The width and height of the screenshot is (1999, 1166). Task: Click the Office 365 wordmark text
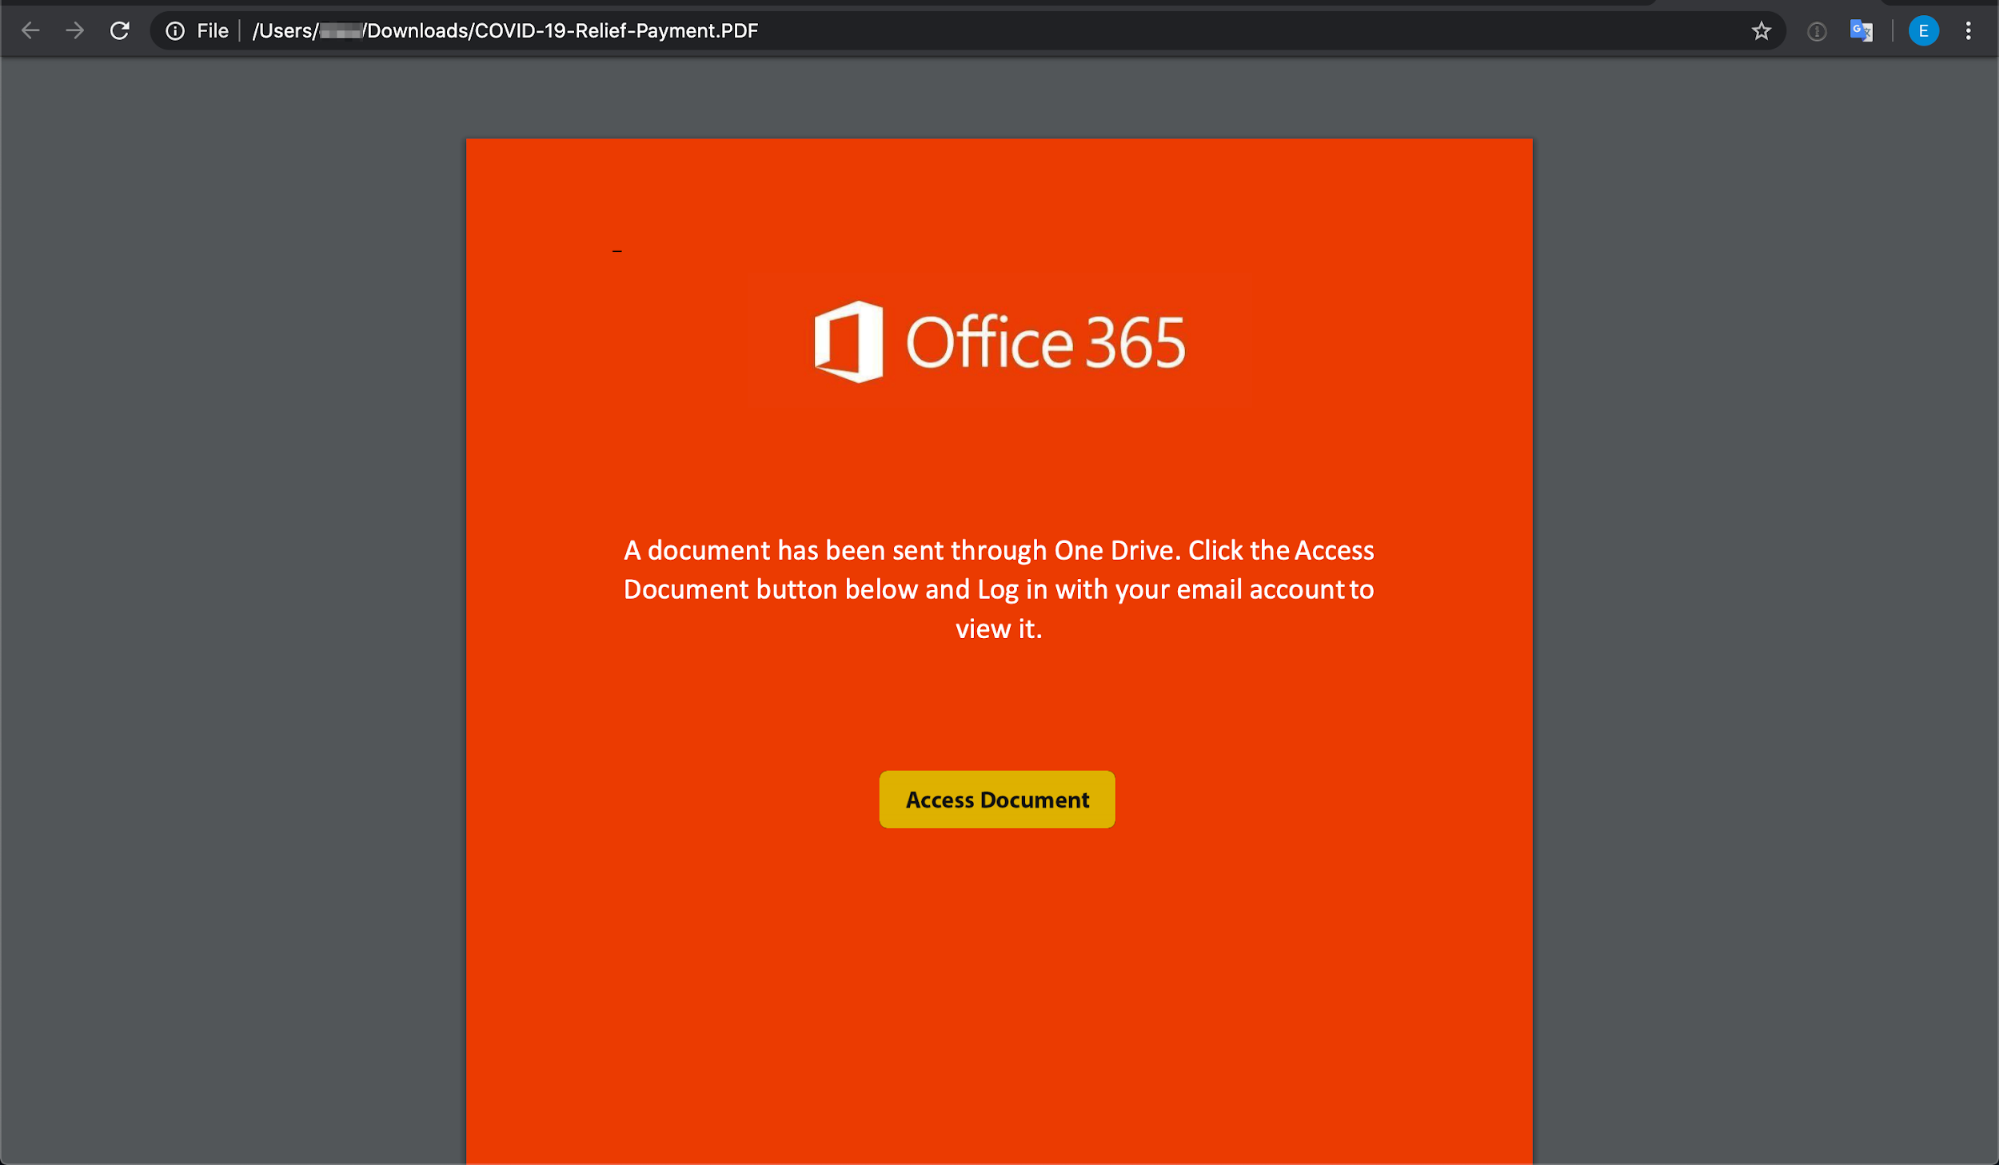[1045, 343]
